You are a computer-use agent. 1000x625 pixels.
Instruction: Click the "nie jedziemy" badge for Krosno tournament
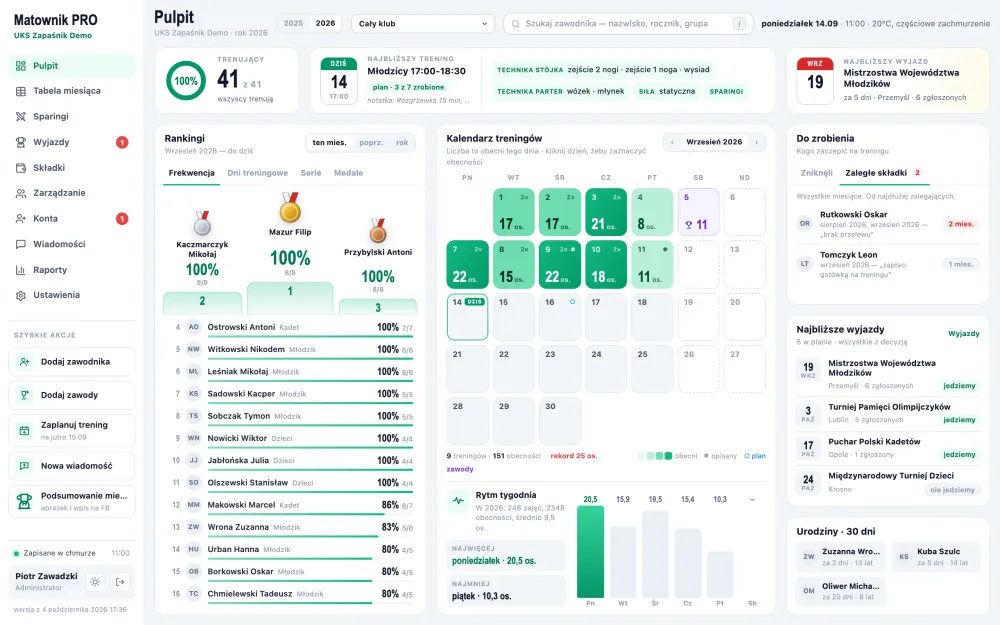(952, 490)
